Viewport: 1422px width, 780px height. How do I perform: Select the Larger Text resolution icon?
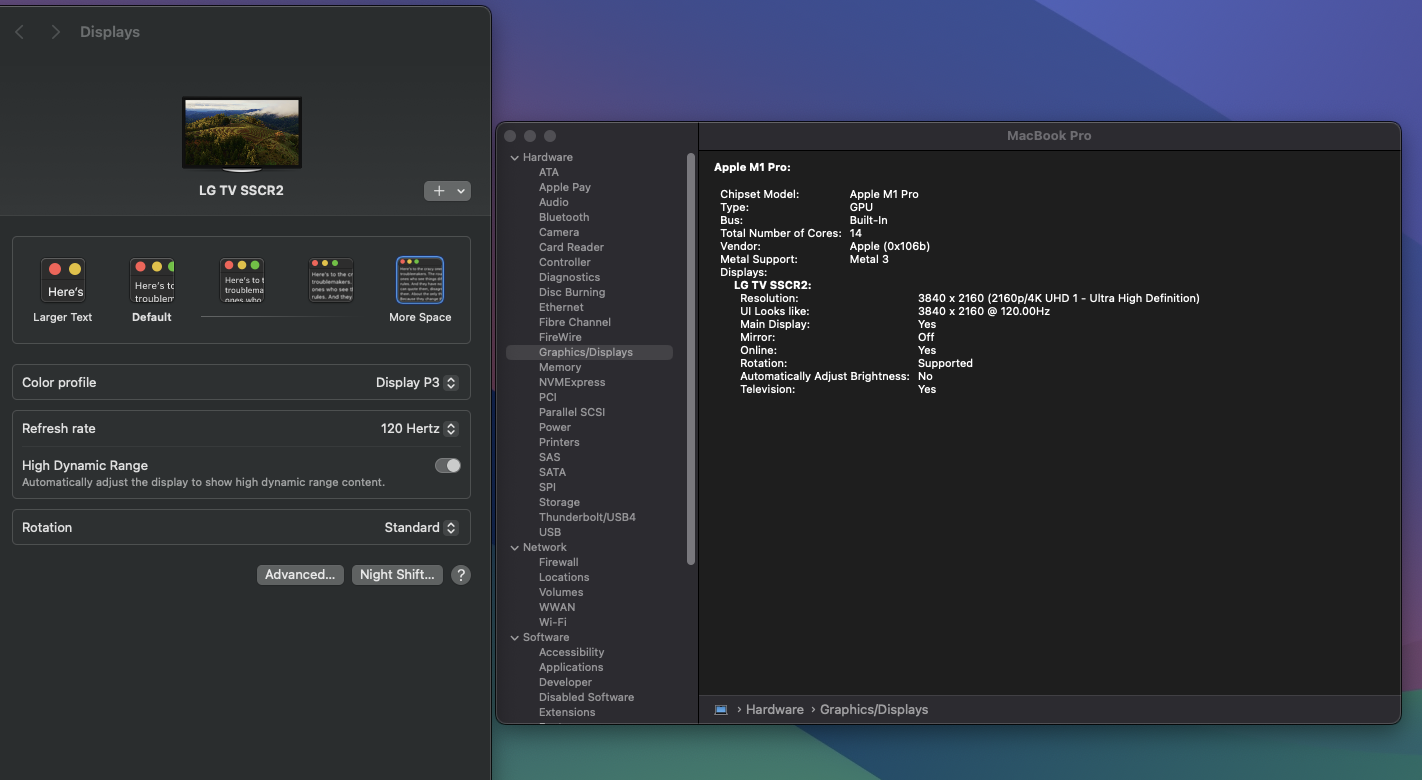[x=63, y=281]
